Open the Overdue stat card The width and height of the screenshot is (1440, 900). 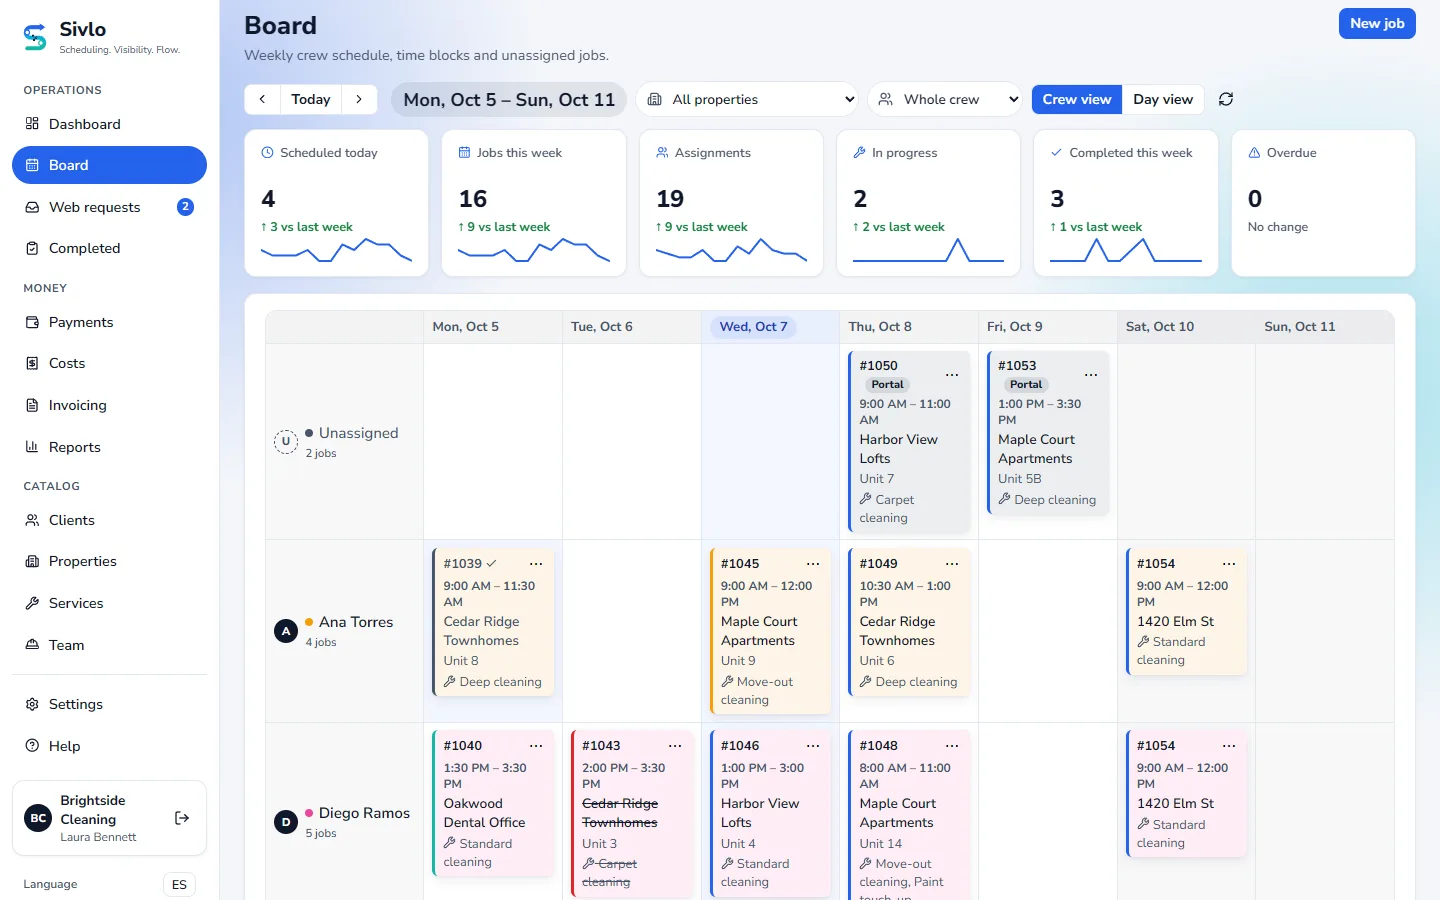(1323, 203)
